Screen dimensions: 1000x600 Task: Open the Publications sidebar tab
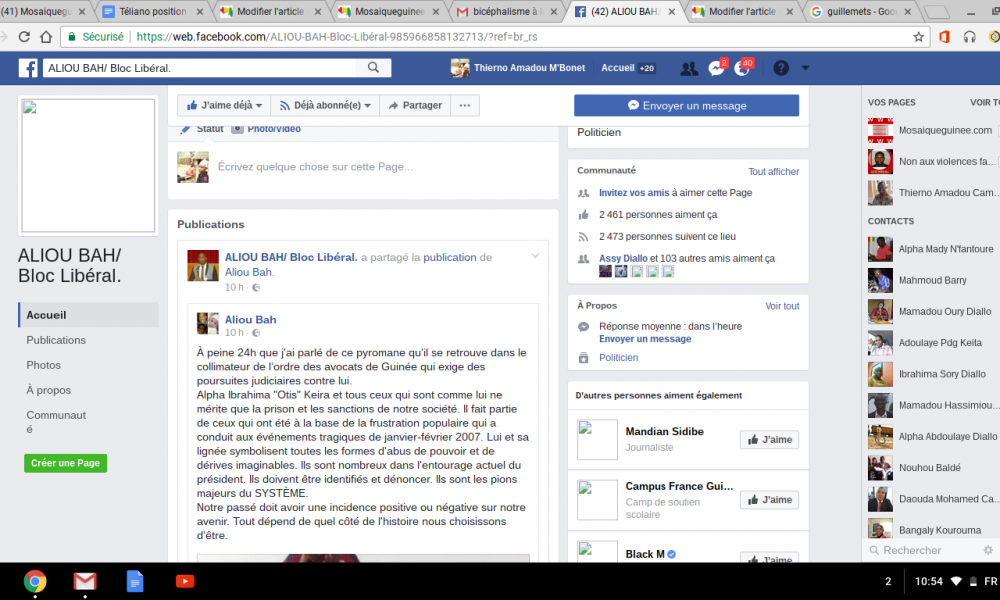(56, 340)
